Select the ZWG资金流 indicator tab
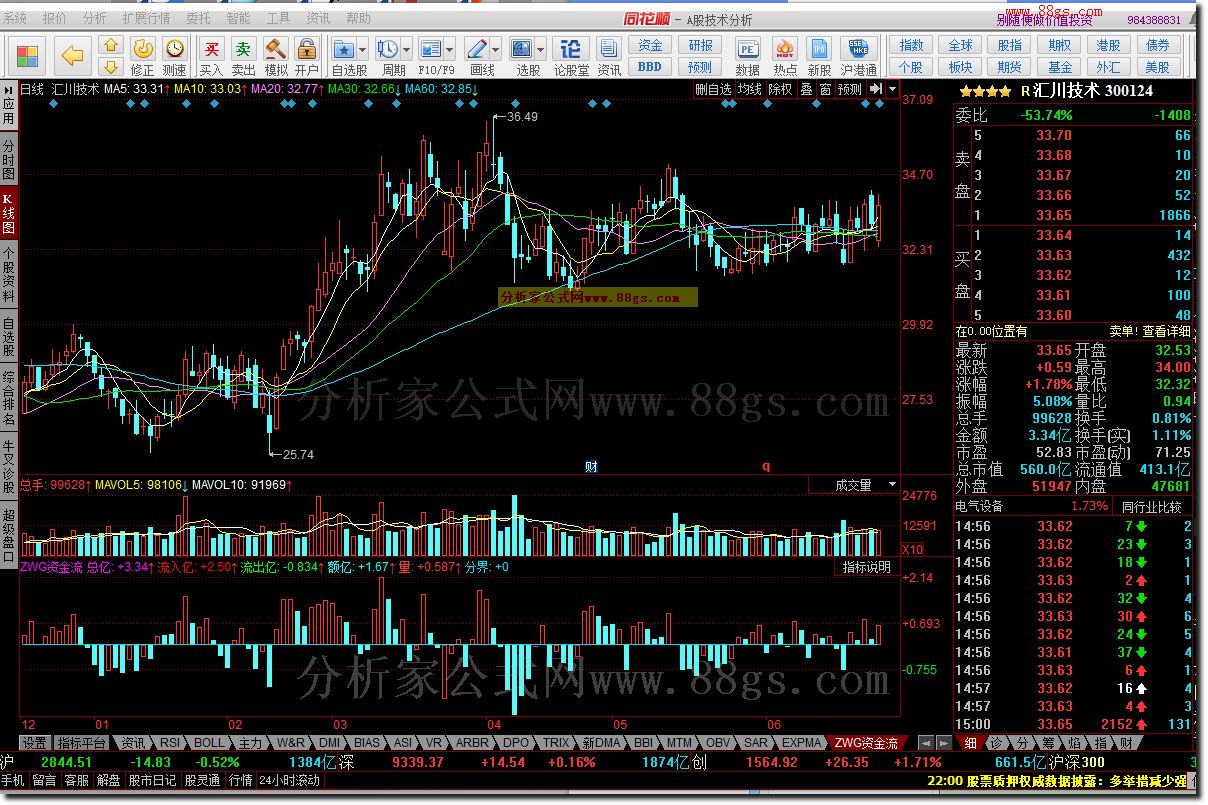The height and width of the screenshot is (805, 1208). [867, 743]
